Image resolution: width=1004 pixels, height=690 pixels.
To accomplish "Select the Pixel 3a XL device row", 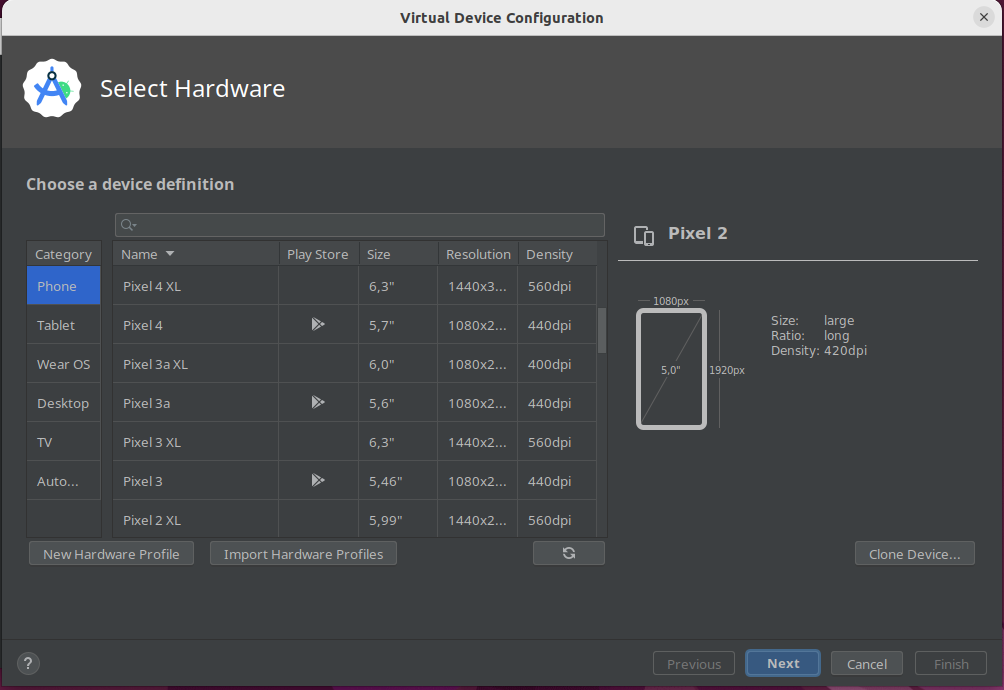I will (x=195, y=364).
